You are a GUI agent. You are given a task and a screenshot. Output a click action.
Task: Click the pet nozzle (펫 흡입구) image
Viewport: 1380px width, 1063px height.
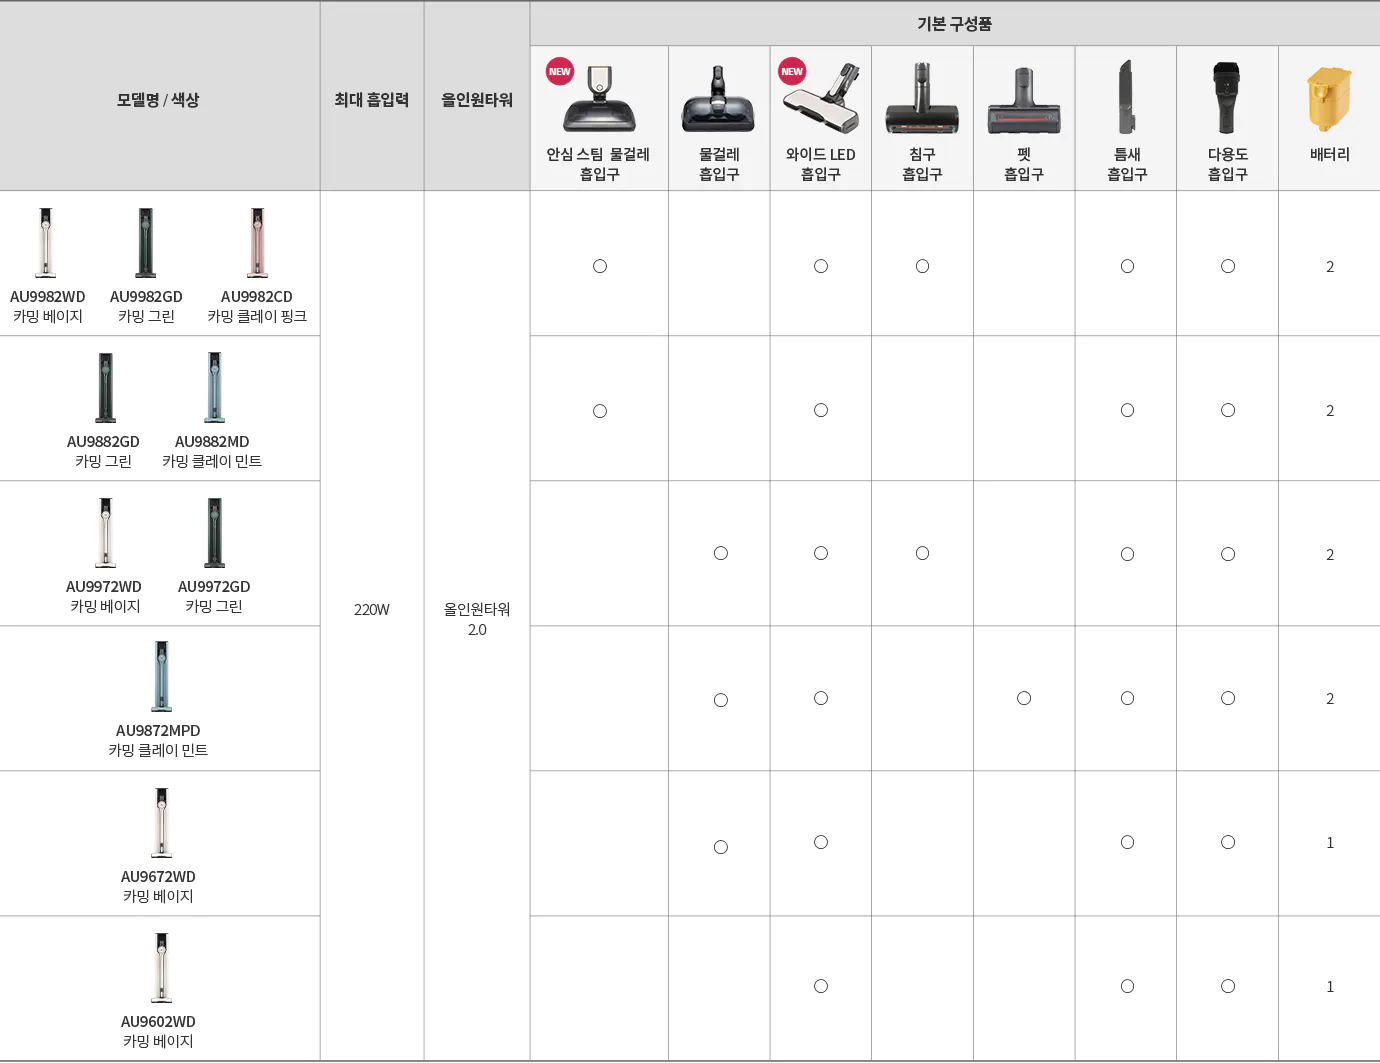coord(1023,102)
